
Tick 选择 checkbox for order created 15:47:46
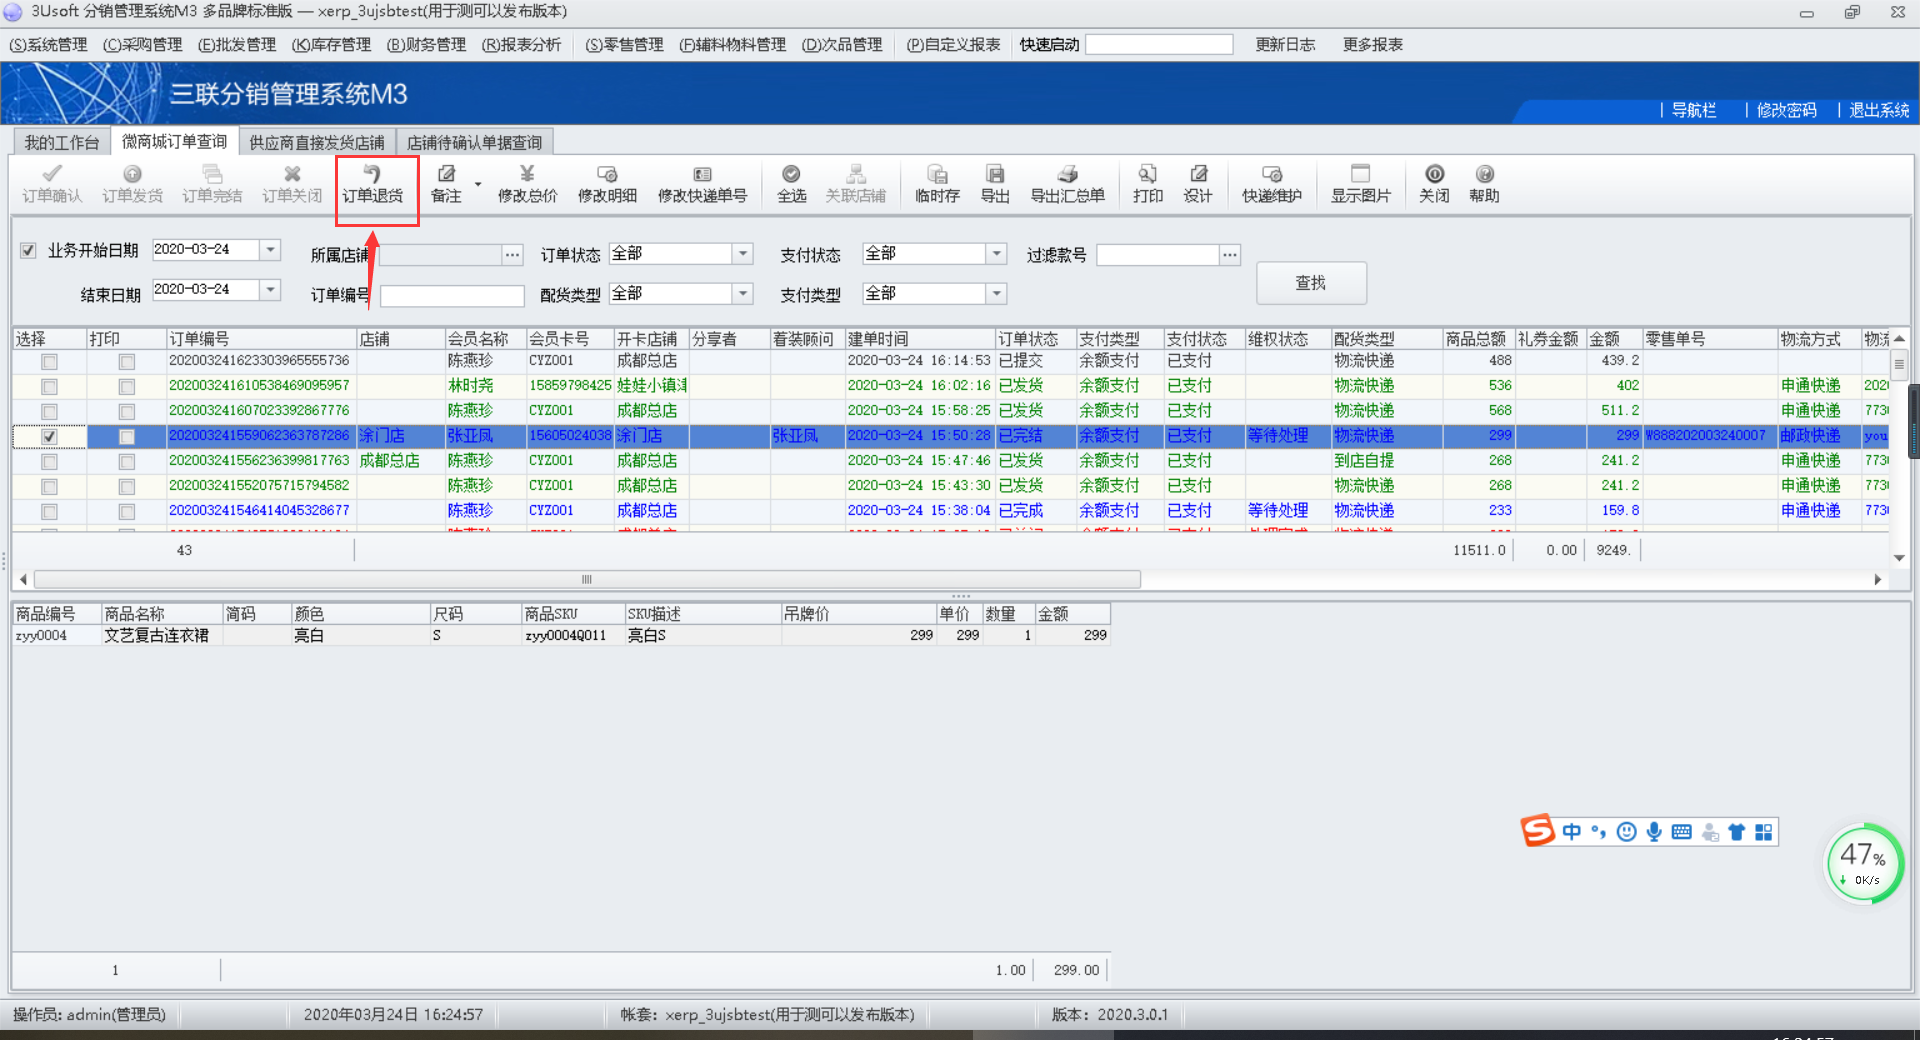coord(49,461)
